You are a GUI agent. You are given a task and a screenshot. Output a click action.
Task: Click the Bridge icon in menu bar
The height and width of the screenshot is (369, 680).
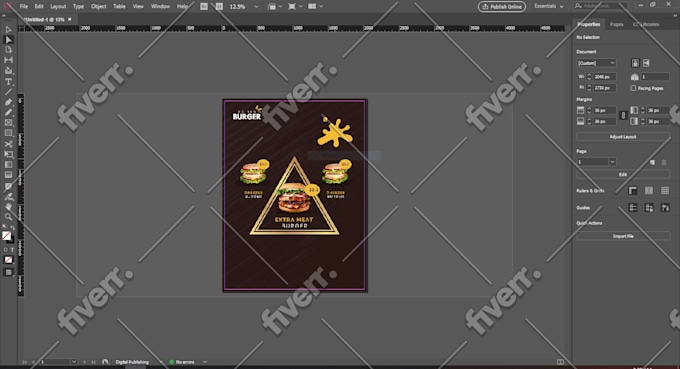pos(204,7)
